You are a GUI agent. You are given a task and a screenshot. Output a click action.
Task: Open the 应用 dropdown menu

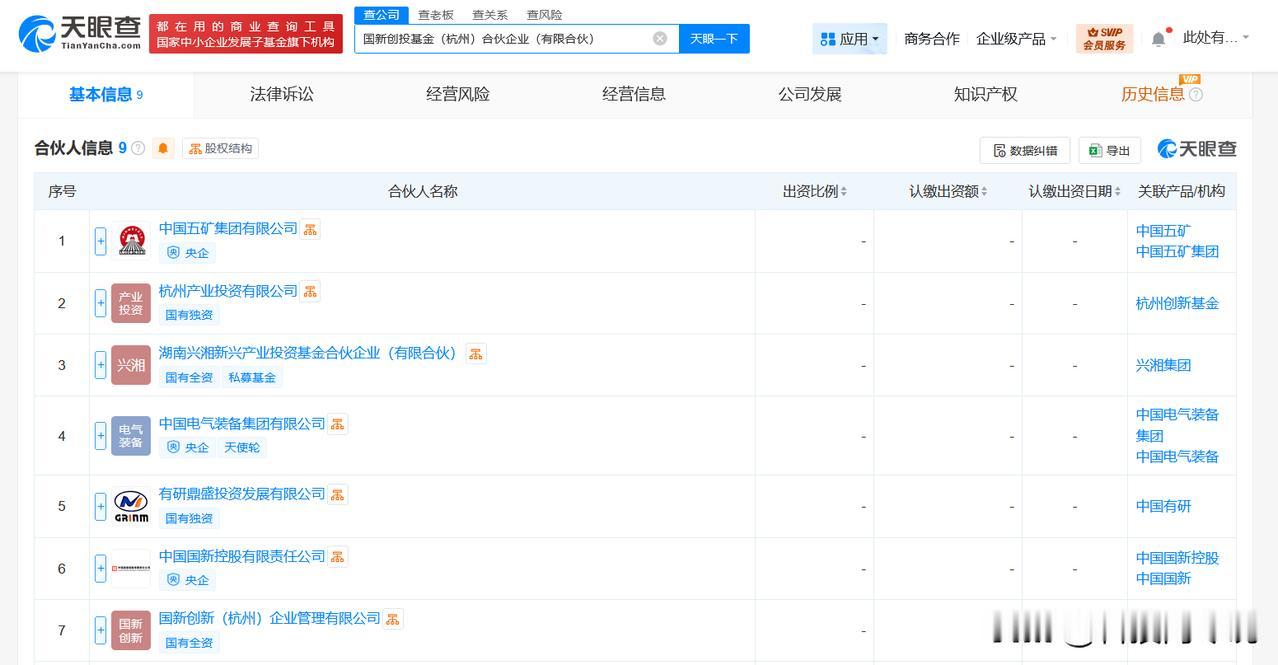[849, 38]
